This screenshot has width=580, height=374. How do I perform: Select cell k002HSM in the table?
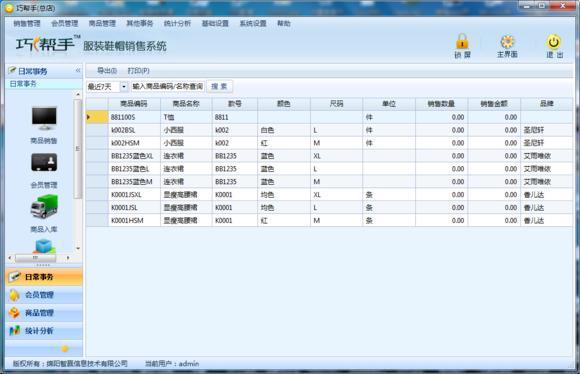tap(134, 143)
